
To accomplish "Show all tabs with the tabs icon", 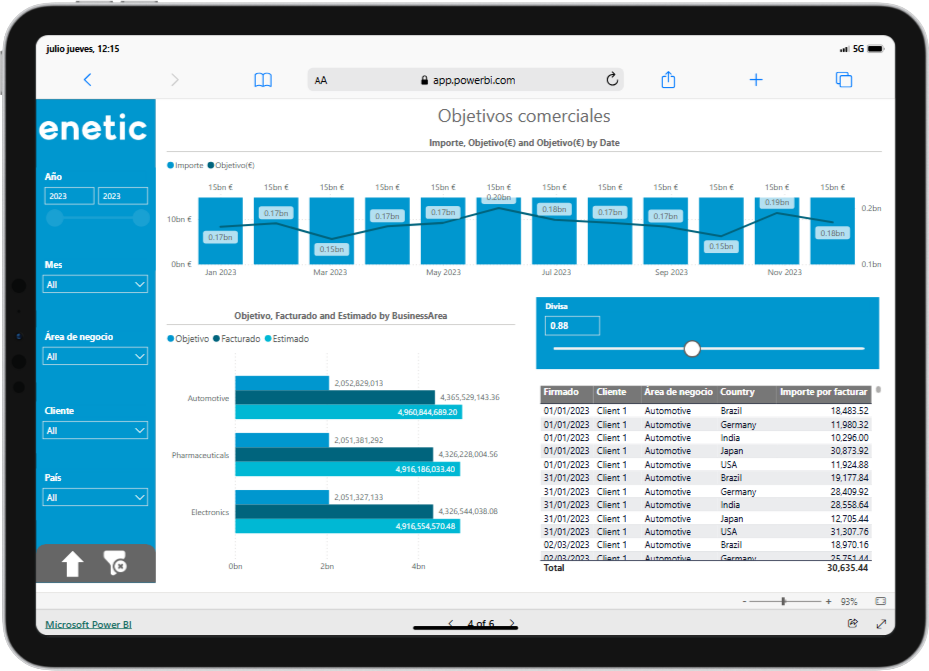I will coord(844,79).
